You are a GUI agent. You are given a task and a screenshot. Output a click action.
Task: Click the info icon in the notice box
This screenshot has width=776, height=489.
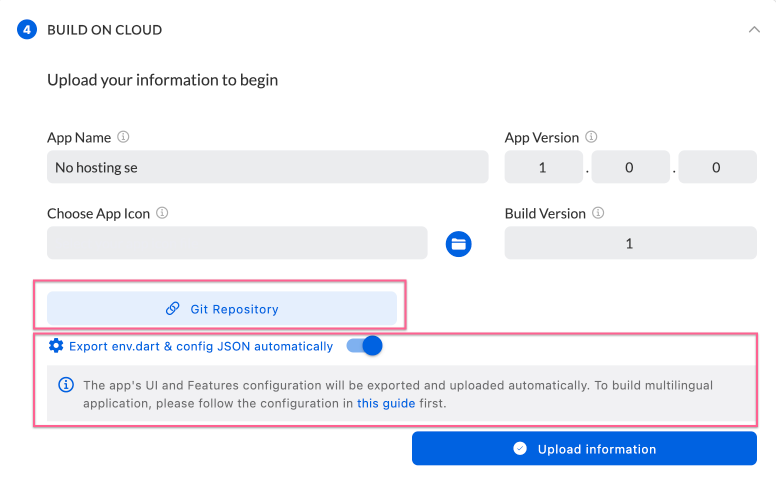(66, 384)
